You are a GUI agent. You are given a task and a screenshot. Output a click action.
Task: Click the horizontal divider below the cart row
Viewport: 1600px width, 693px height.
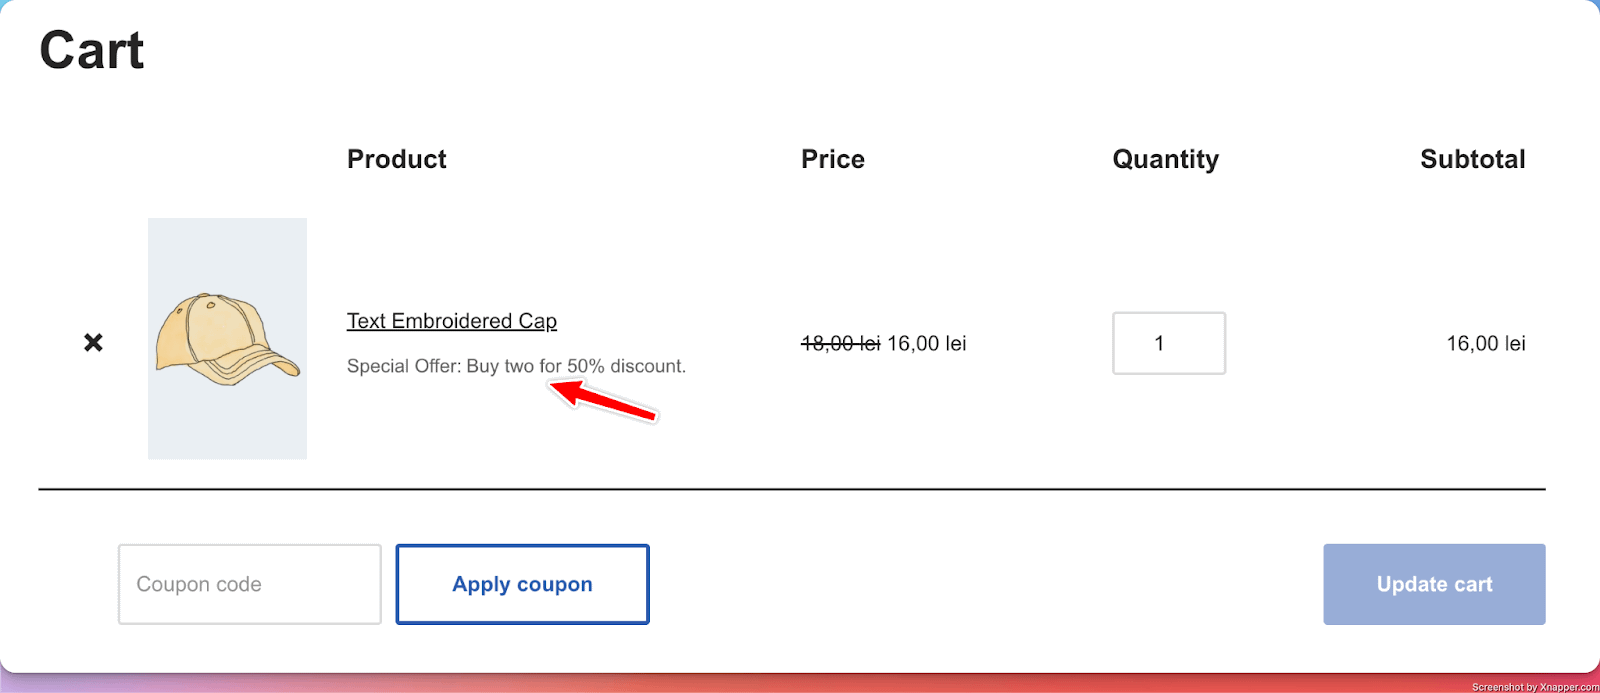[791, 489]
